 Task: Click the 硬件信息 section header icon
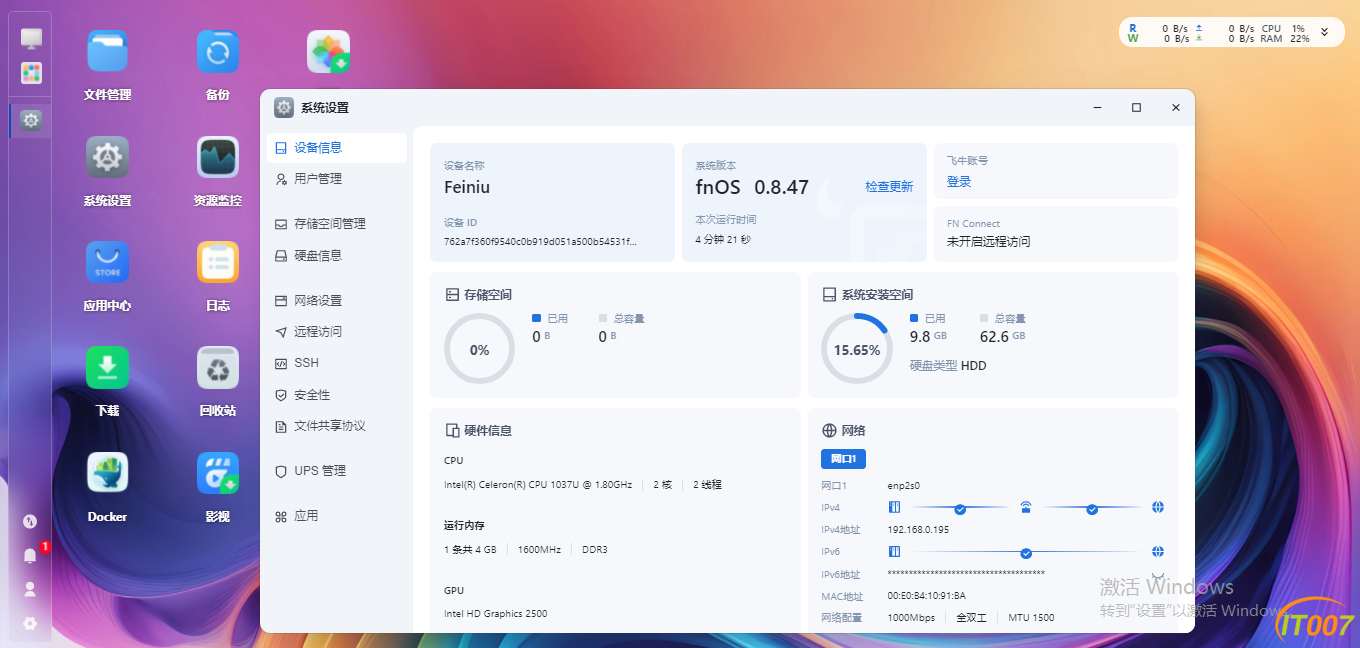pyautogui.click(x=452, y=431)
